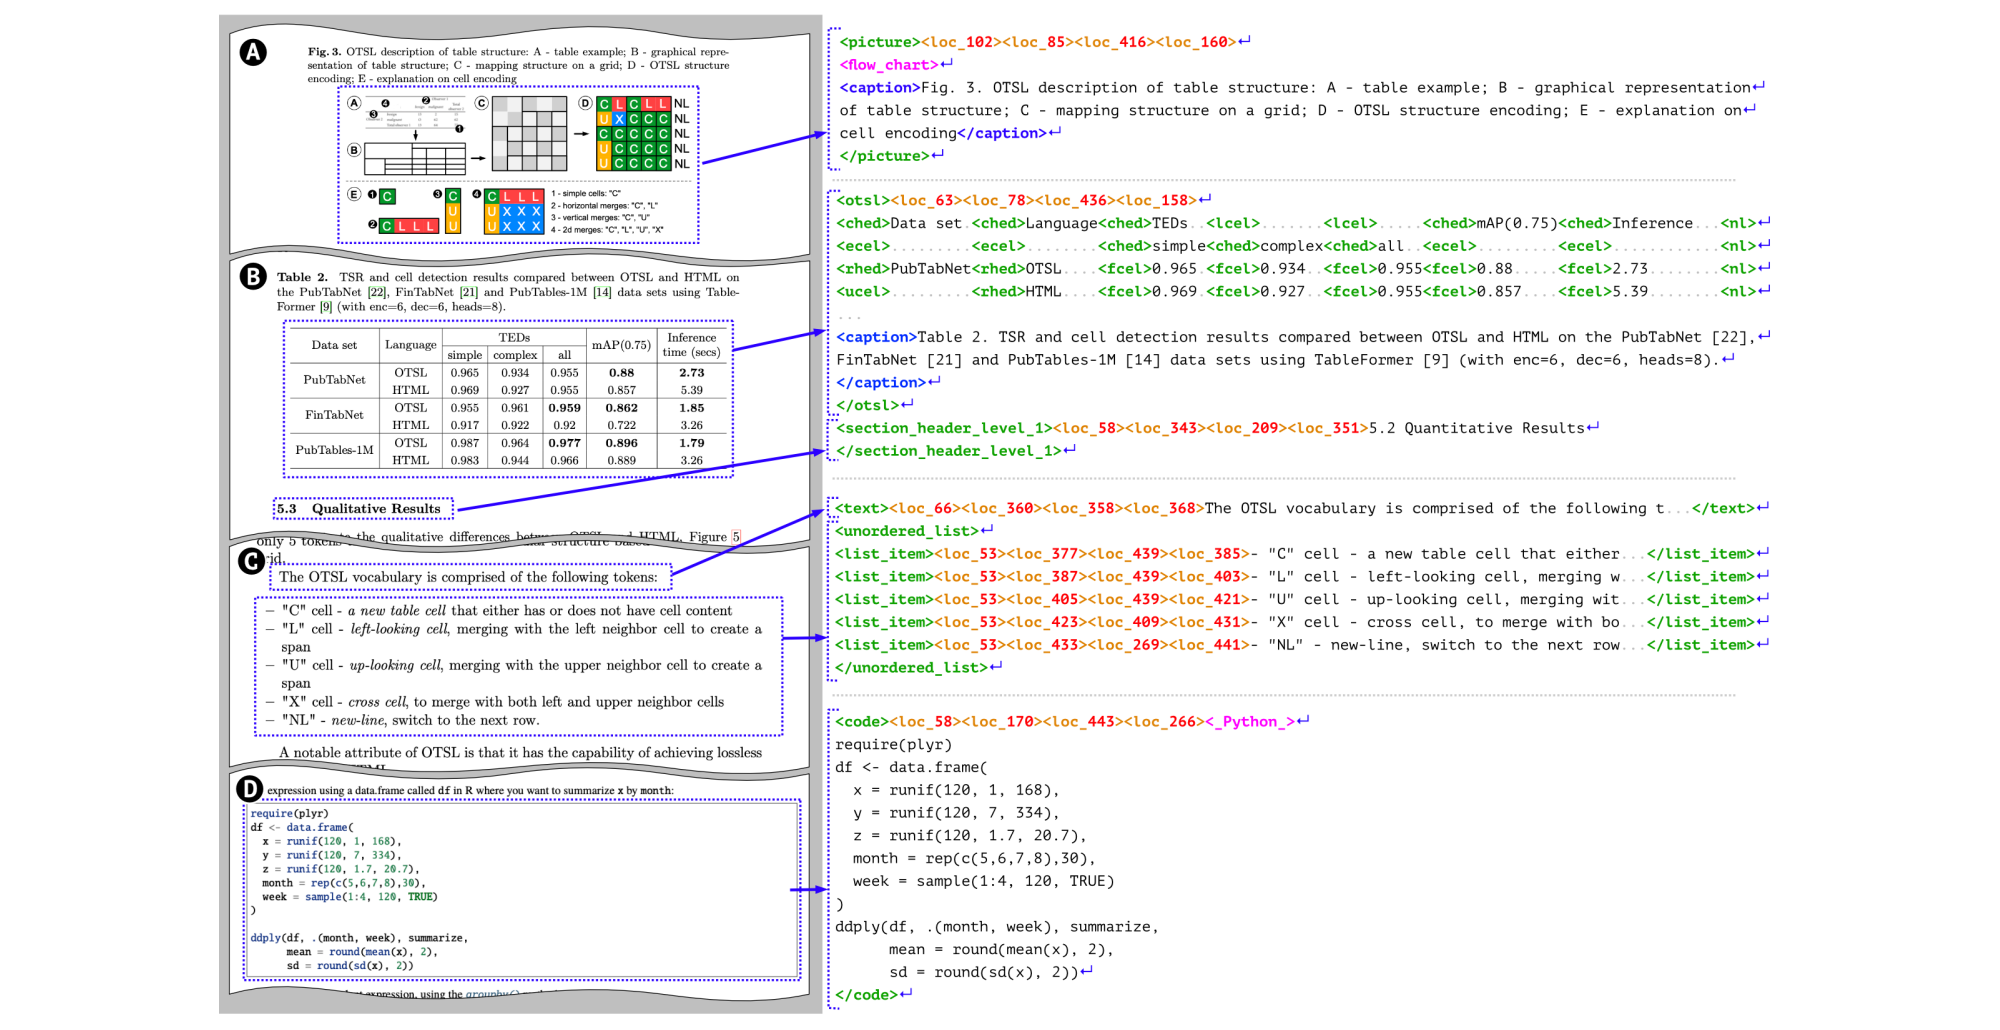
Task: Click the "sd = round(sd(x), 2))" line in markup code
Action: point(983,973)
